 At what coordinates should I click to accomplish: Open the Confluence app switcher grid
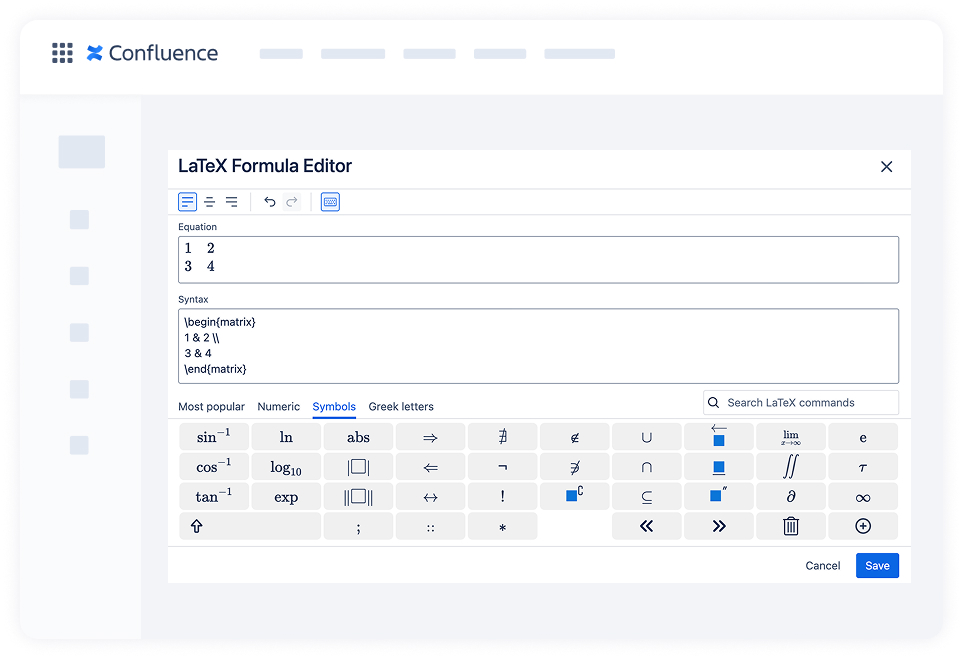click(62, 53)
